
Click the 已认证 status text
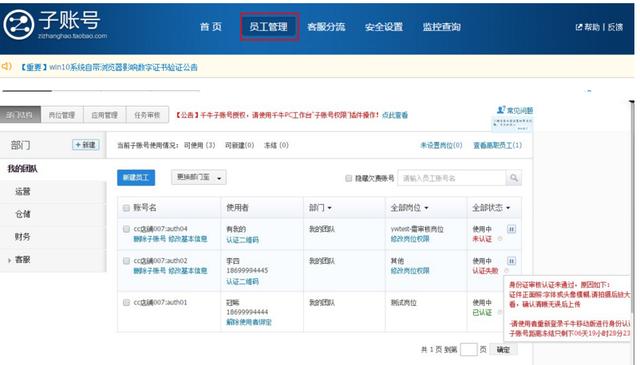[x=482, y=313]
